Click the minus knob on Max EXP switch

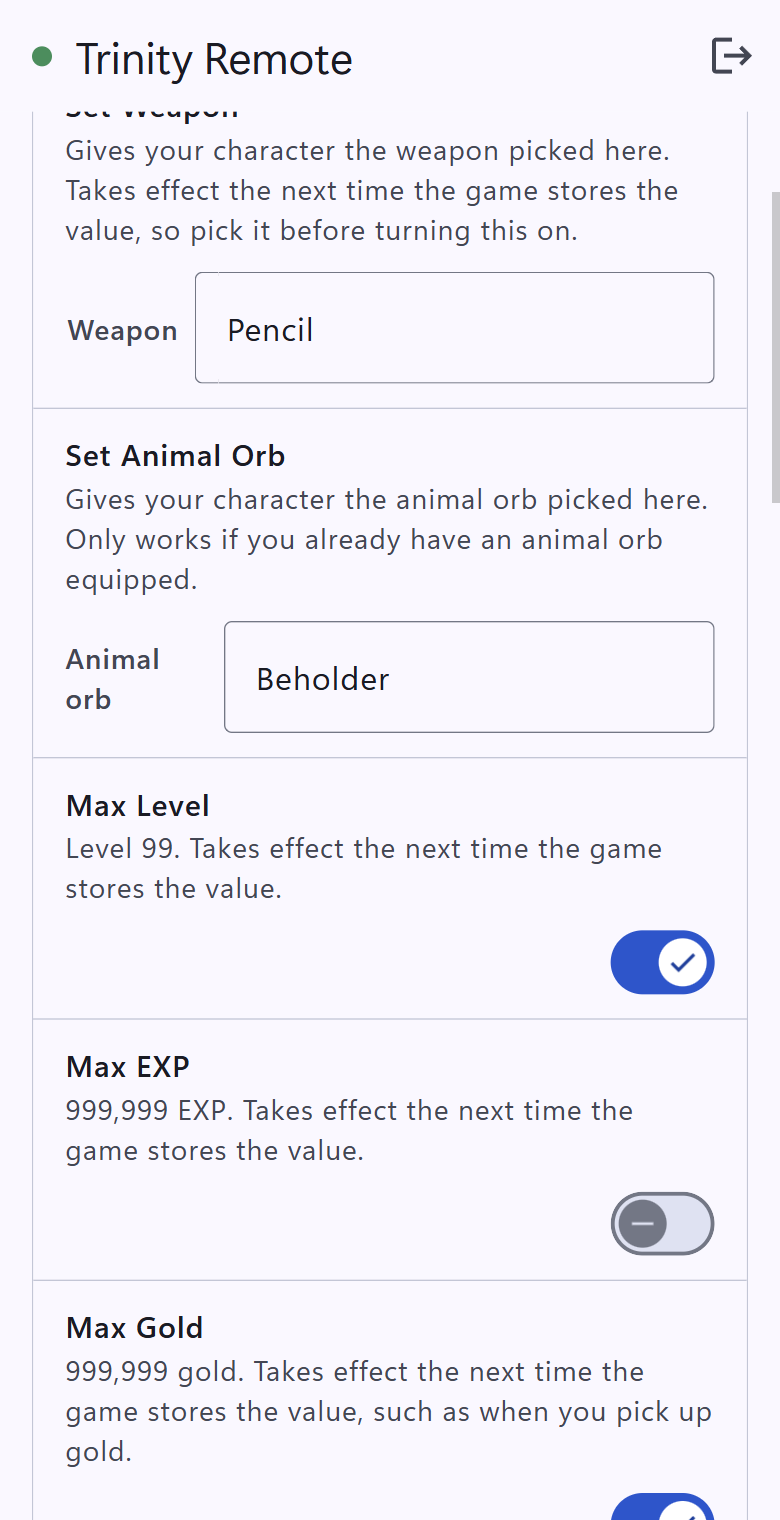tap(642, 1223)
